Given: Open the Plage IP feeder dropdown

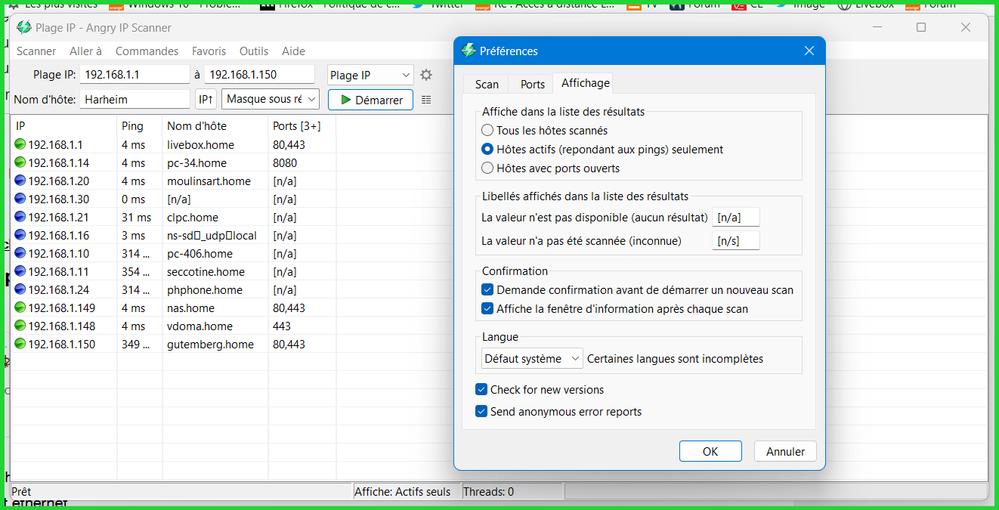Looking at the screenshot, I should pos(370,75).
